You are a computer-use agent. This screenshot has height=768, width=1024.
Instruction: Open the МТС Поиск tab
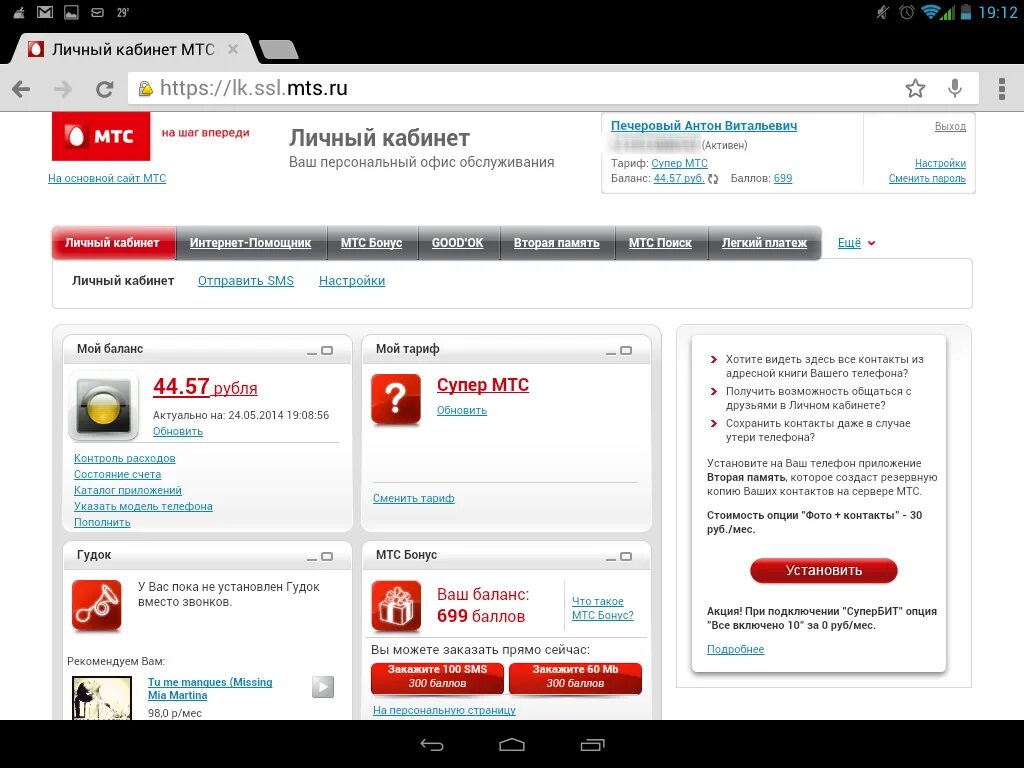(660, 243)
